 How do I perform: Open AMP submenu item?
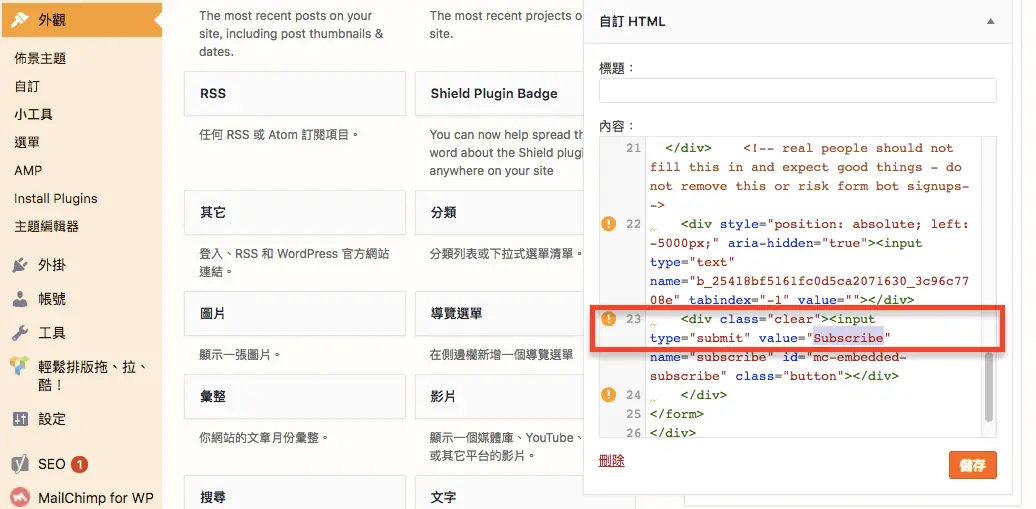point(28,171)
